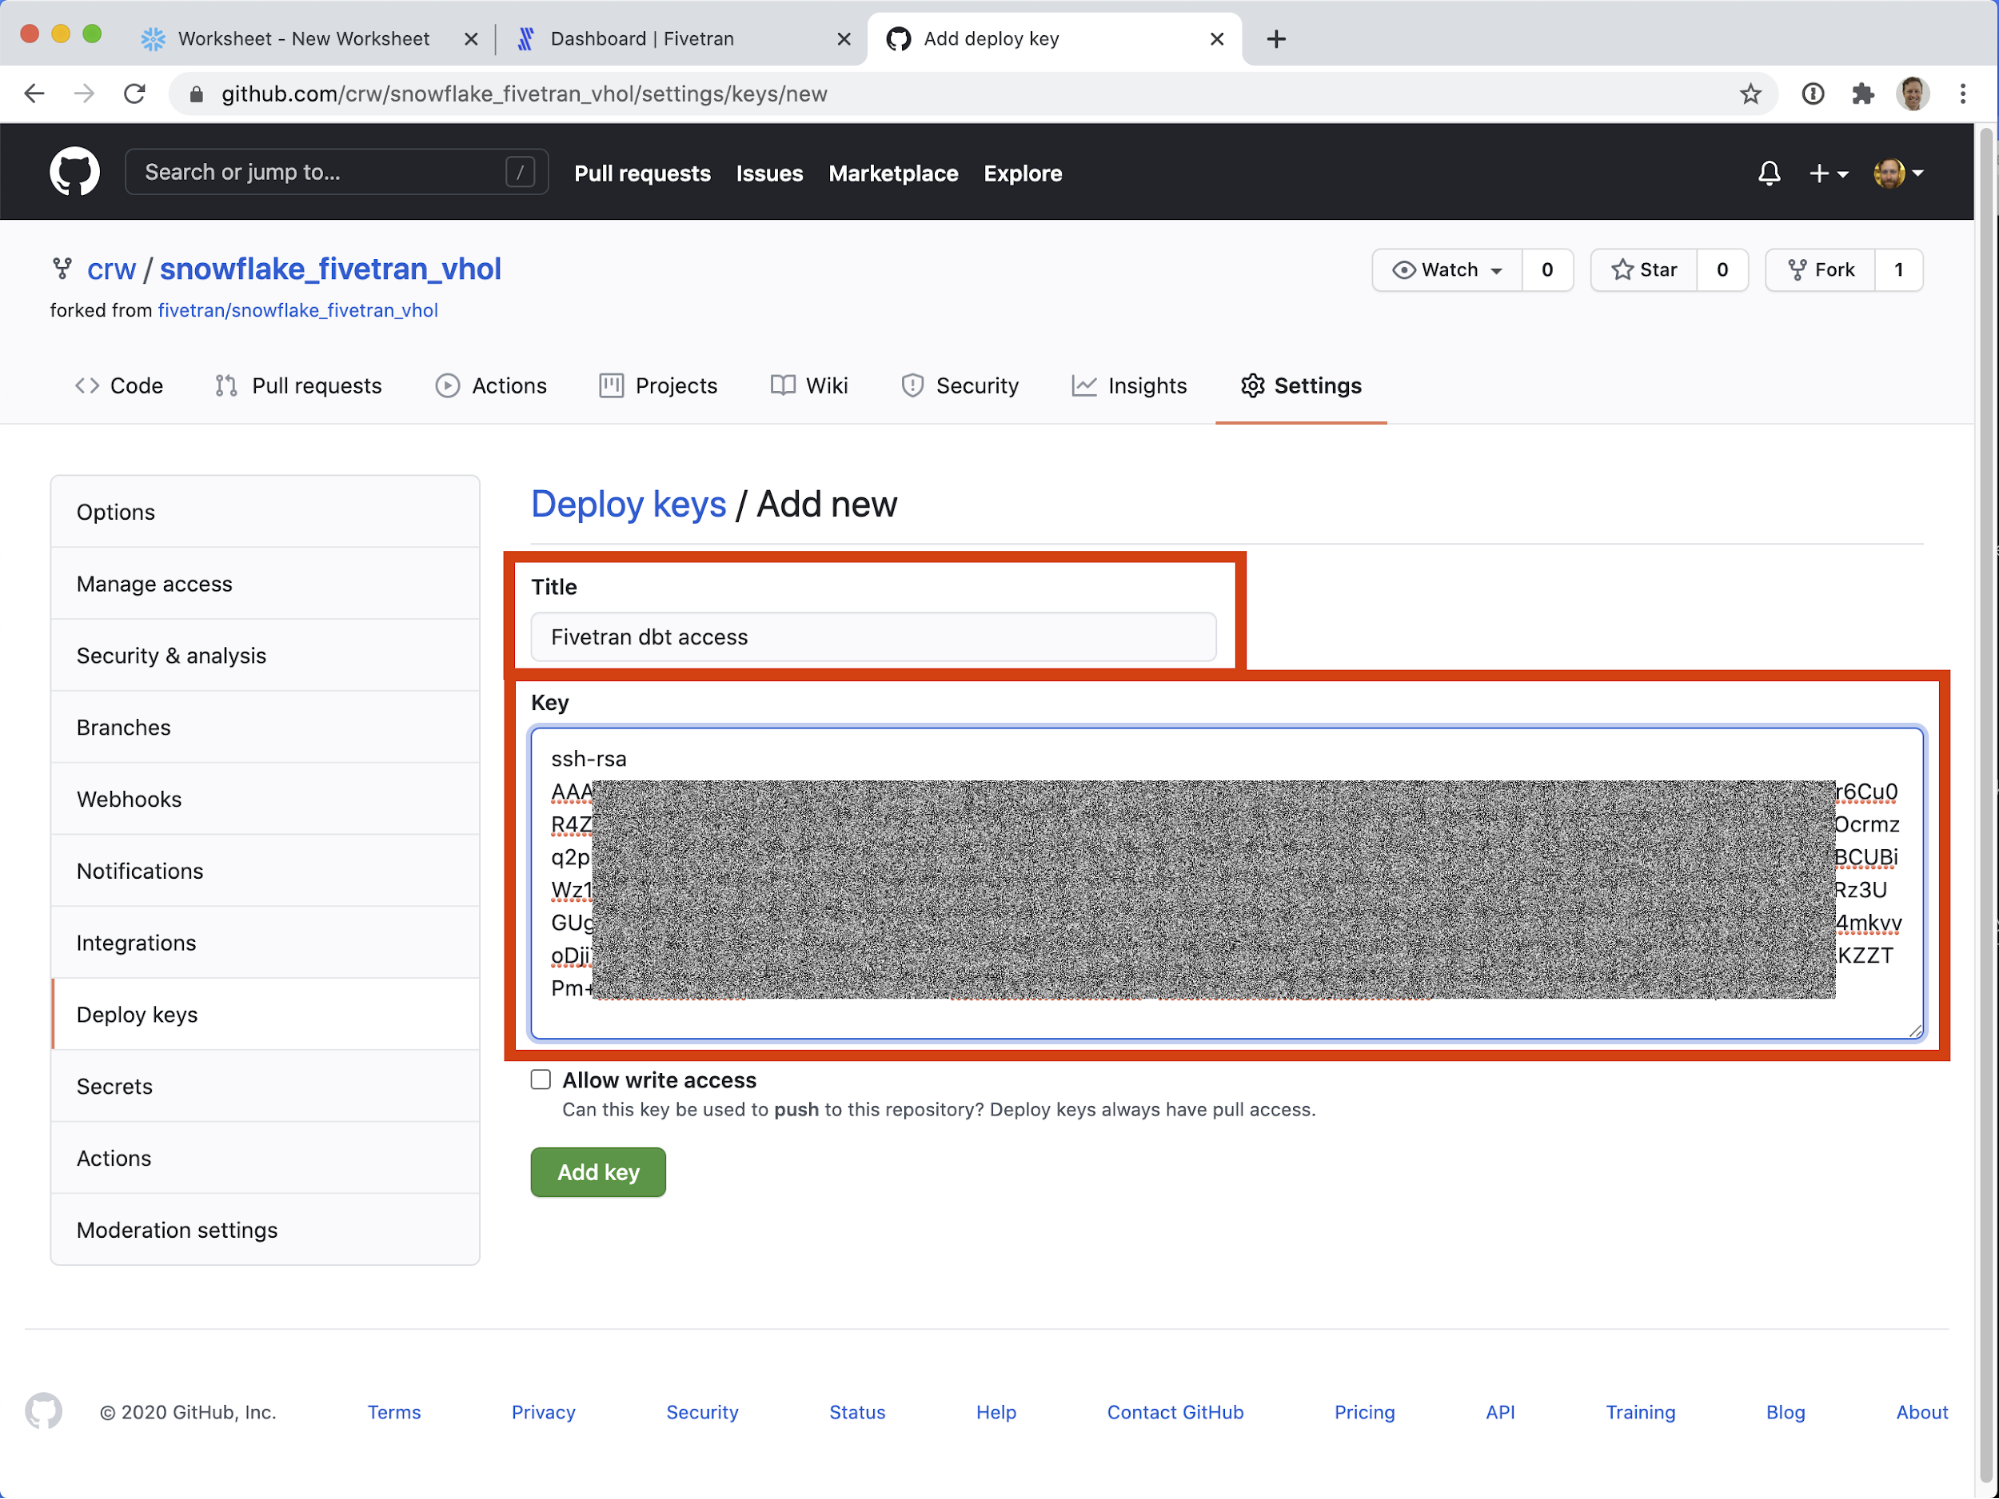Click the Title input field
1999x1499 pixels.
click(873, 637)
